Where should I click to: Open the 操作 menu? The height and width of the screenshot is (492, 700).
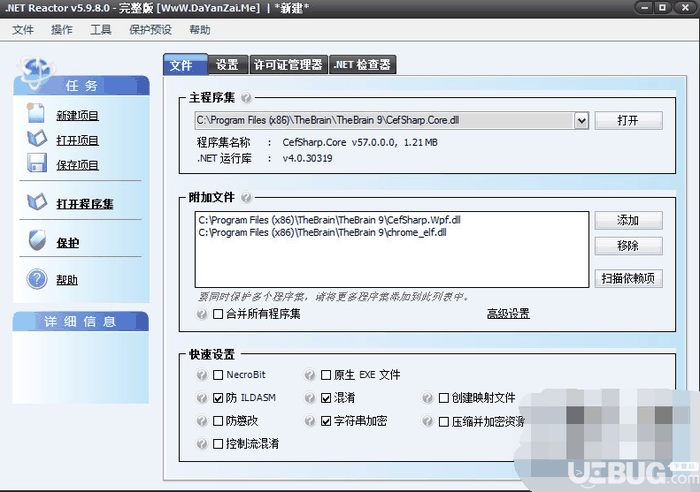click(x=62, y=30)
